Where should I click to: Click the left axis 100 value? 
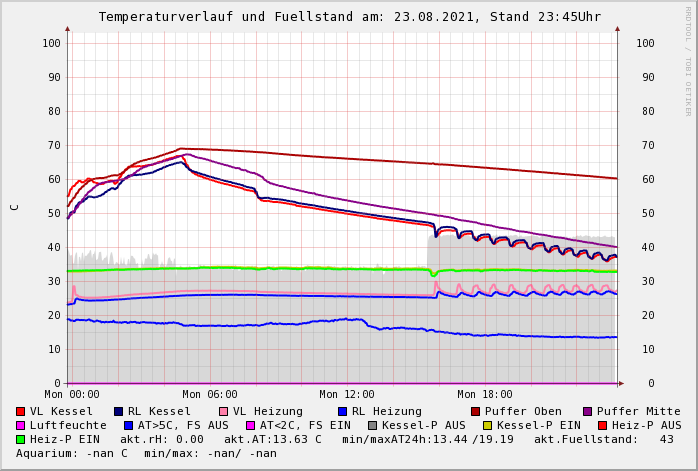tap(52, 43)
